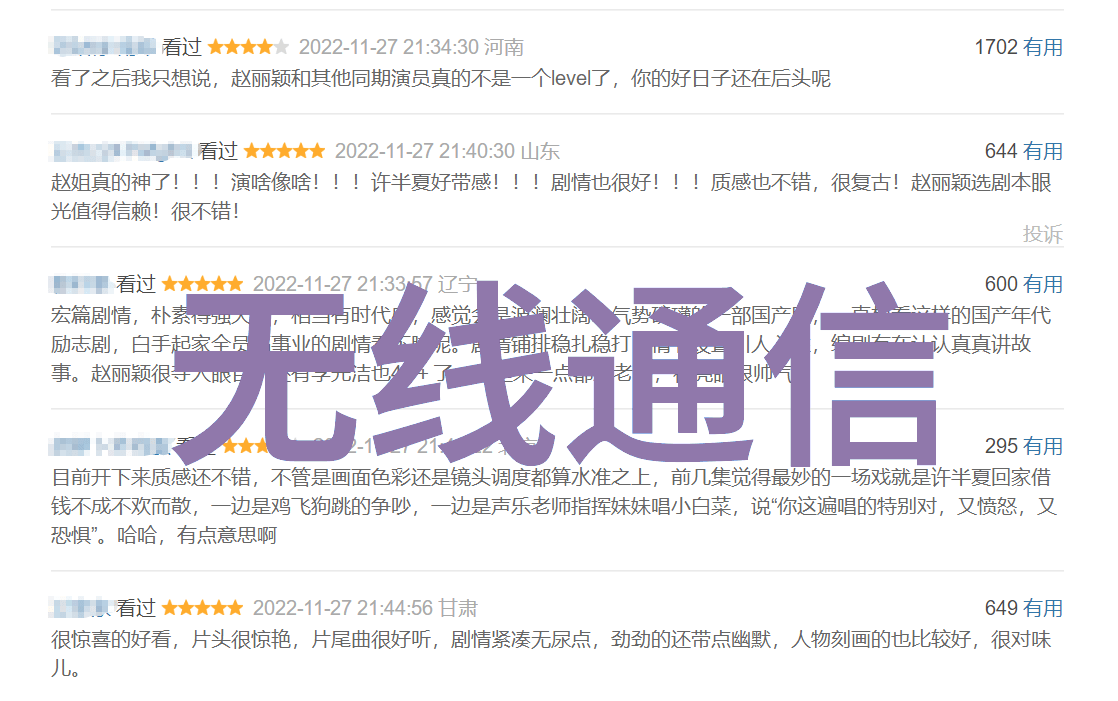Click the 投诉 report link
Image resolution: width=1118 pixels, height=701 pixels.
click(x=1042, y=234)
